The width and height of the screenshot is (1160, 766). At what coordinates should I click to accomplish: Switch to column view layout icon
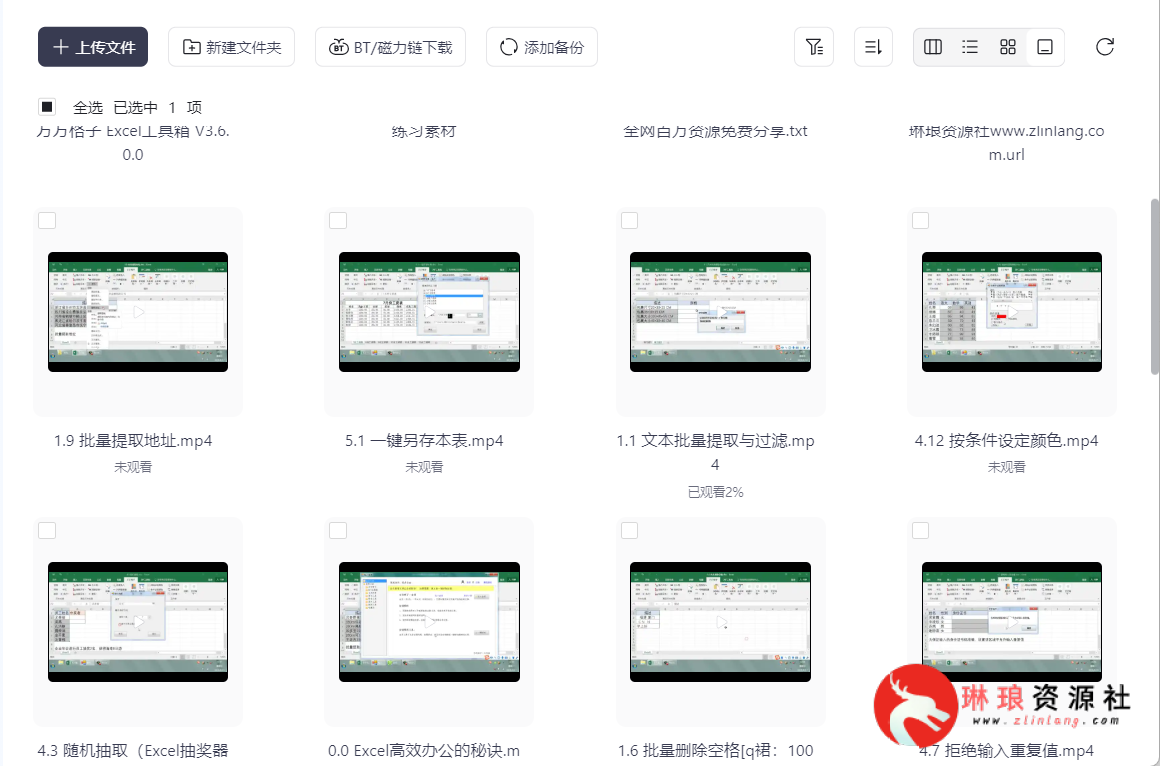coord(933,47)
